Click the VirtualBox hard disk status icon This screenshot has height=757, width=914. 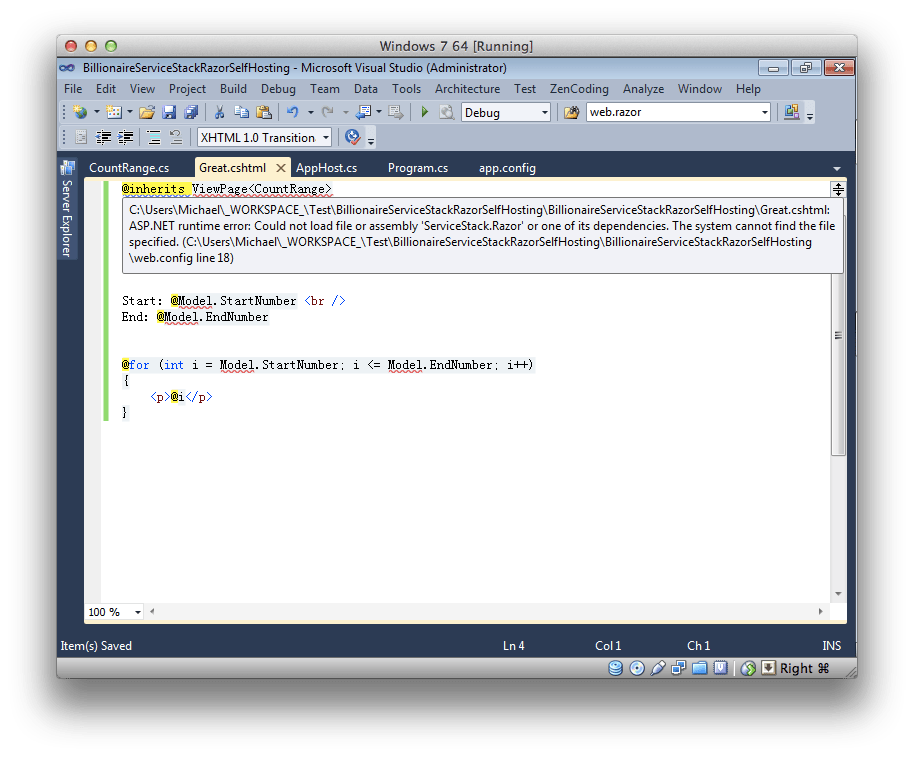pyautogui.click(x=616, y=668)
